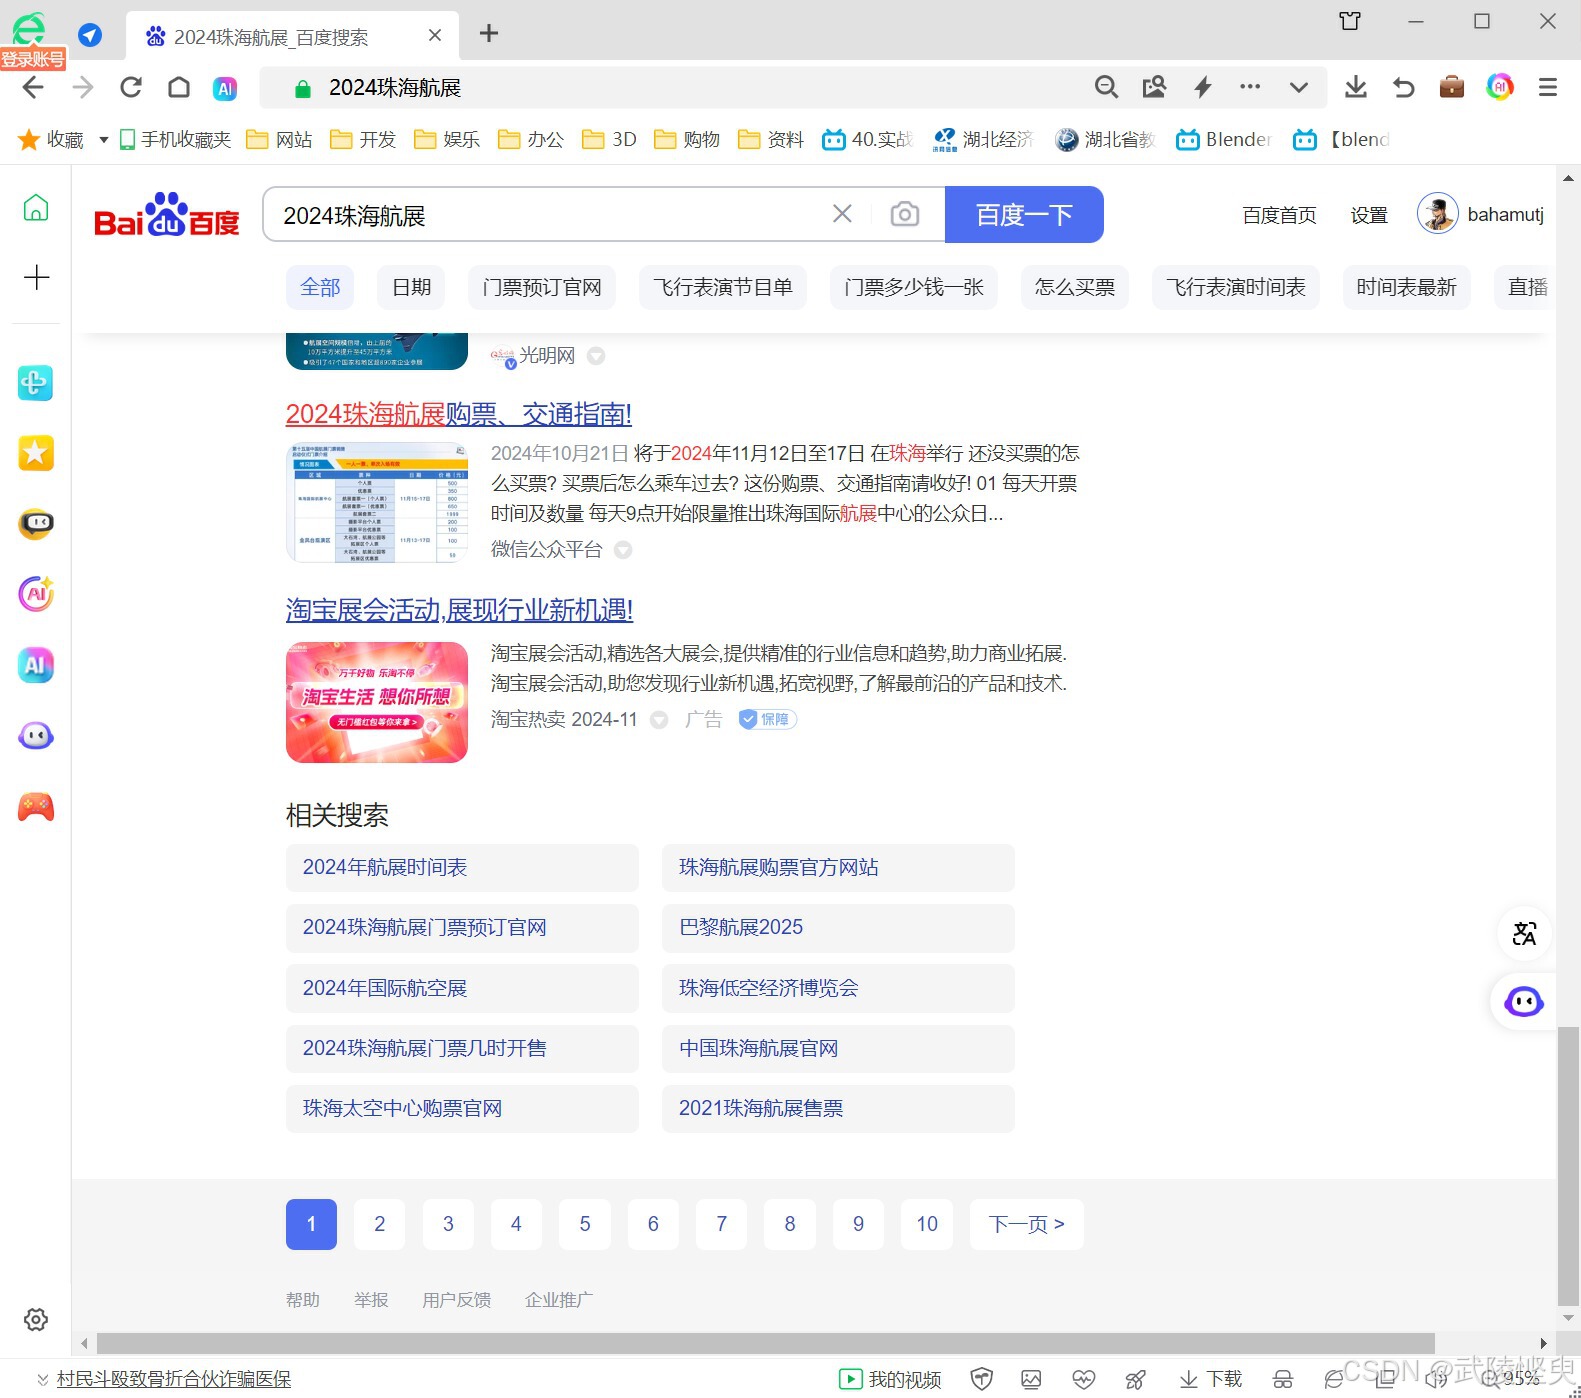The width and height of the screenshot is (1581, 1398).
Task: Open the AI assistant icon beside address bar
Action: coord(226,89)
